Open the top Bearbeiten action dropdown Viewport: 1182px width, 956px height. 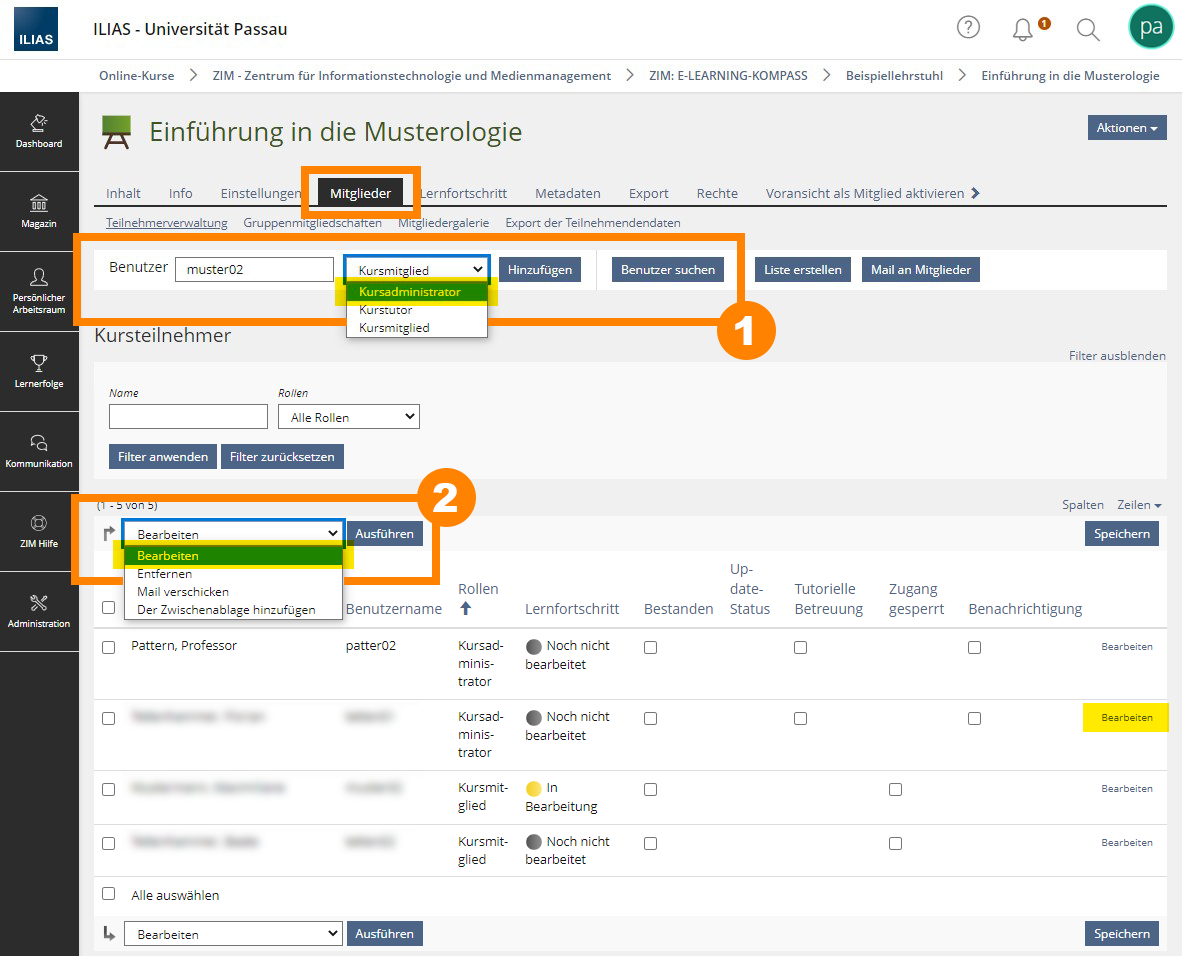[234, 534]
